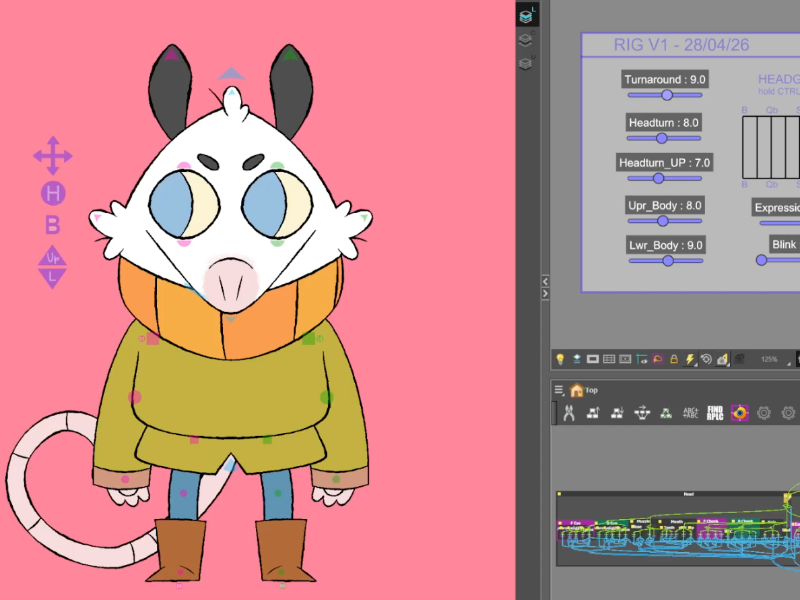Click the Expression label button
This screenshot has height=600, width=800.
pyautogui.click(x=776, y=208)
